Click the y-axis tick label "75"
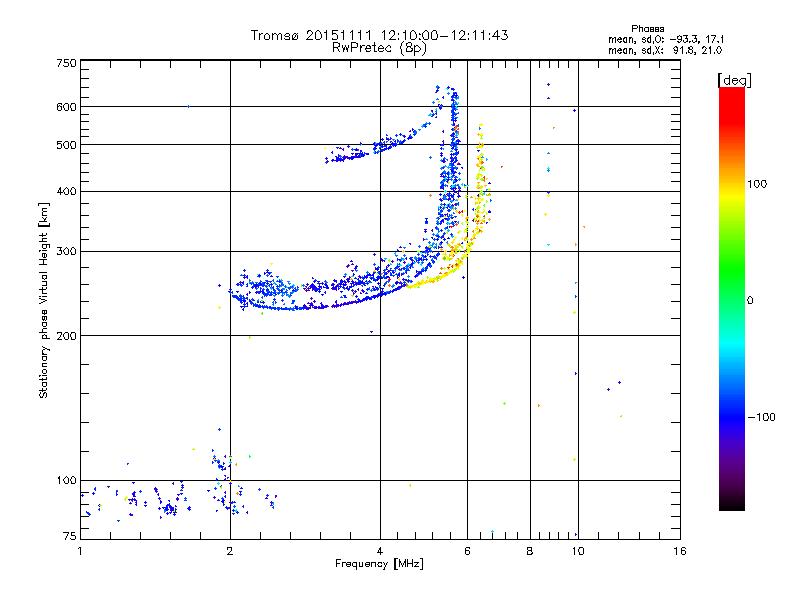This screenshot has width=800, height=600. [x=70, y=536]
